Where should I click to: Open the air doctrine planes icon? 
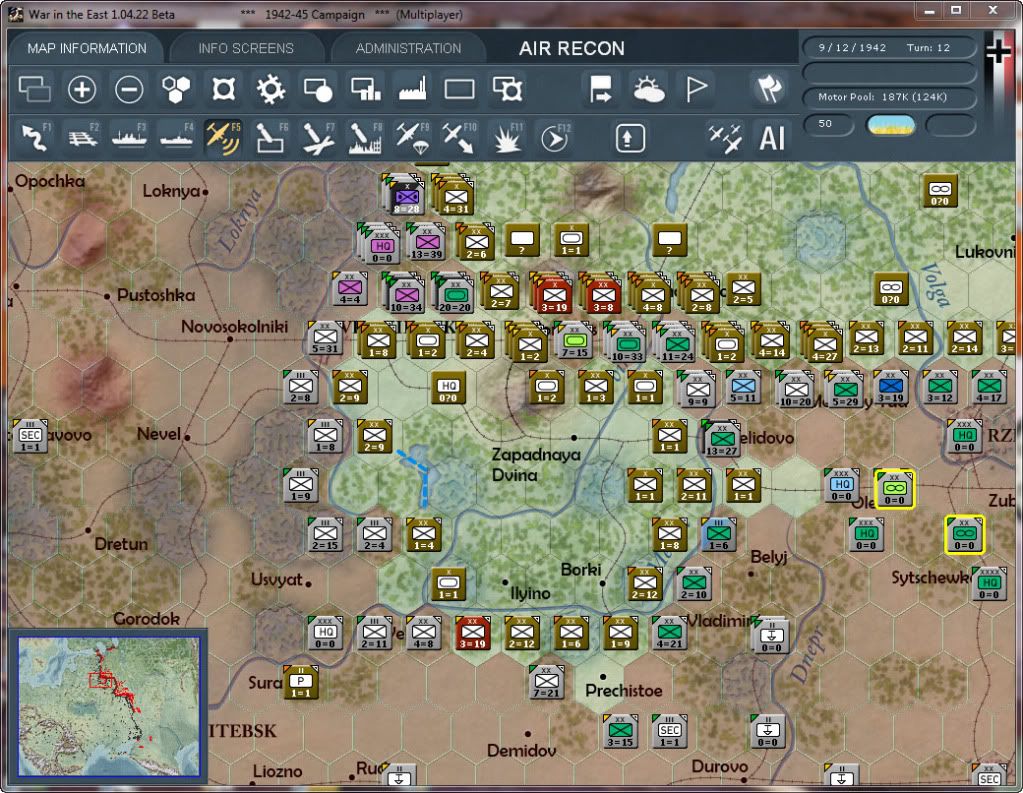pos(725,138)
